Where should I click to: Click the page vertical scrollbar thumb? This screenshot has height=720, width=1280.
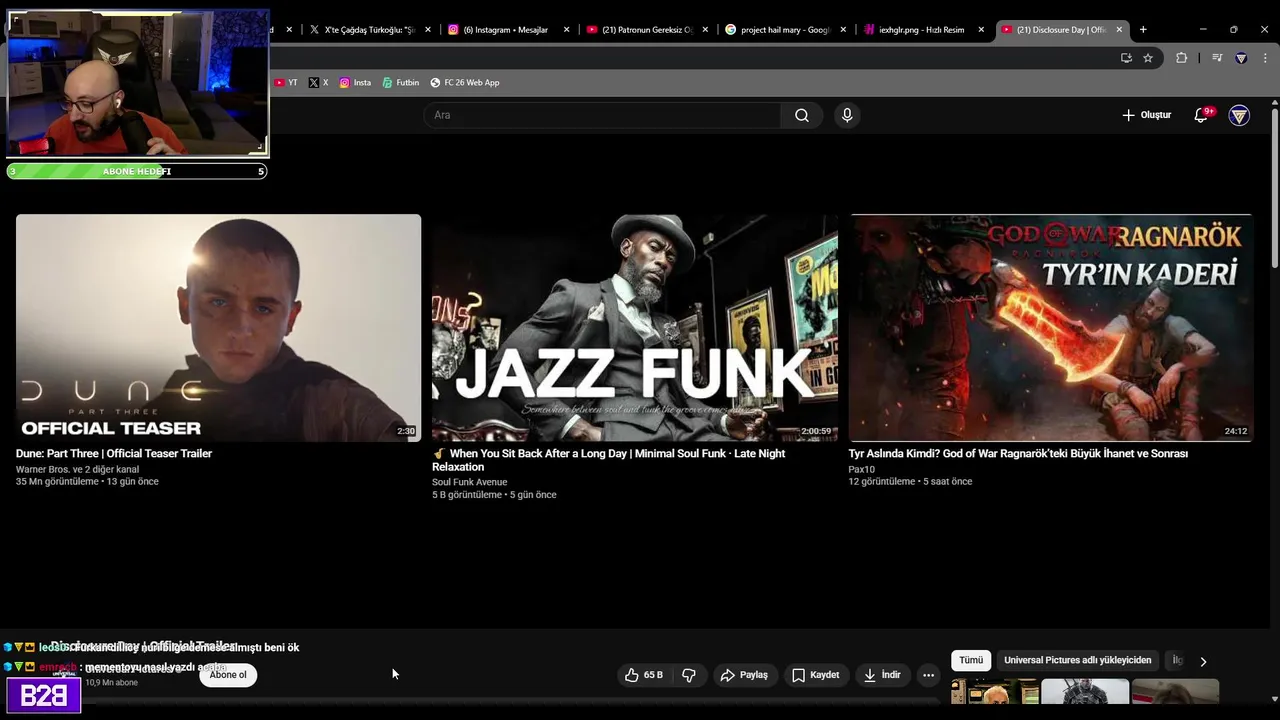(x=1274, y=186)
